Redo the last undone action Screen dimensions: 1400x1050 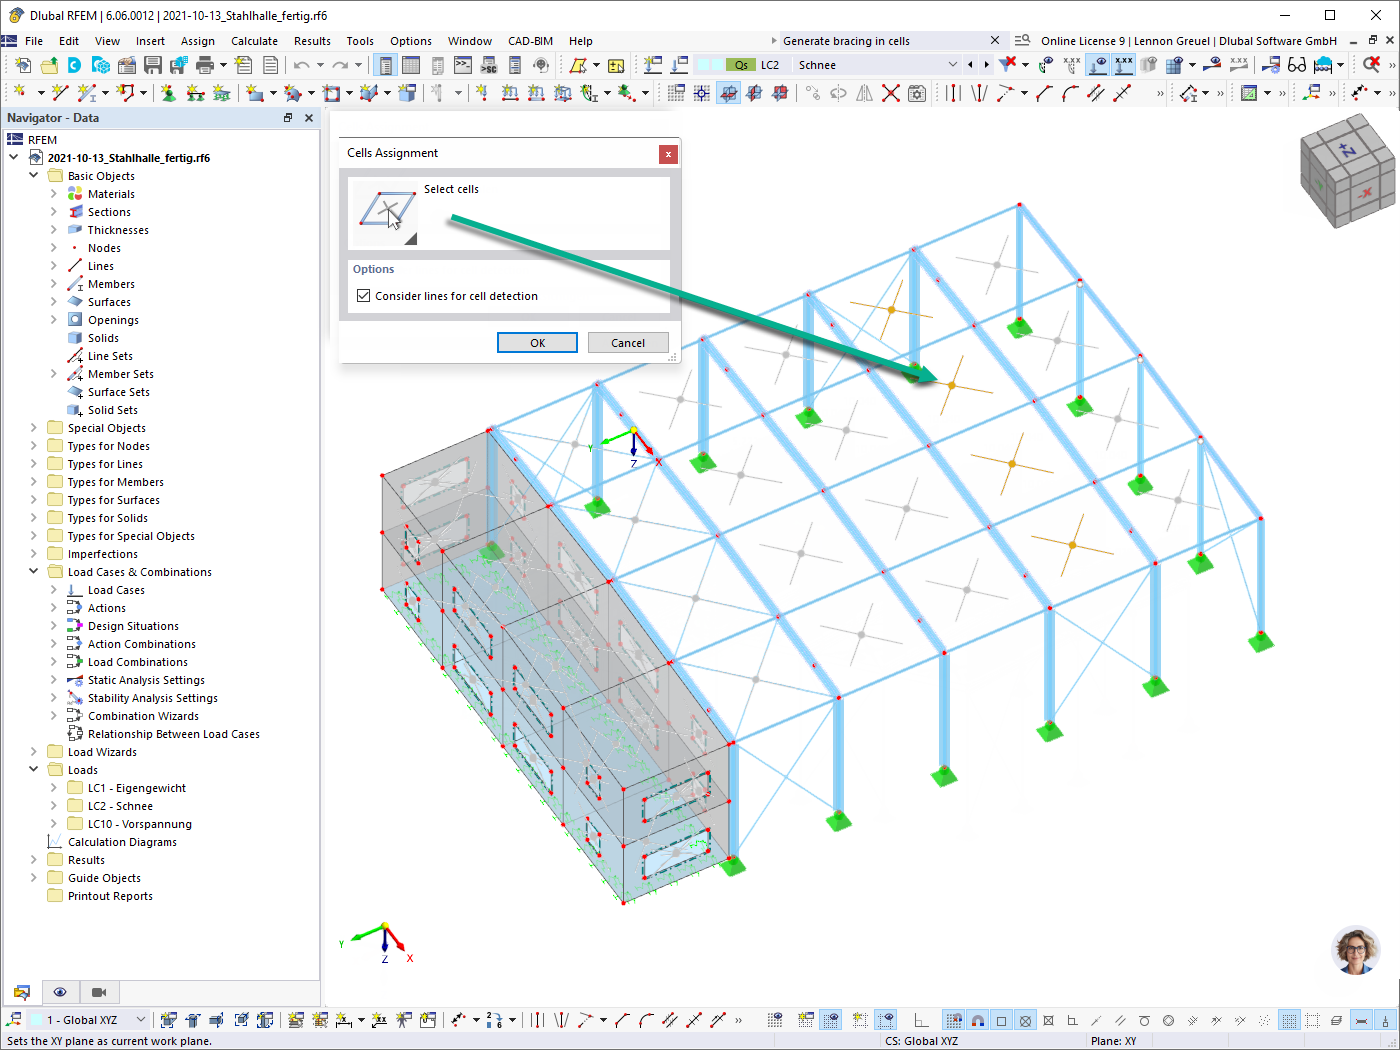340,65
